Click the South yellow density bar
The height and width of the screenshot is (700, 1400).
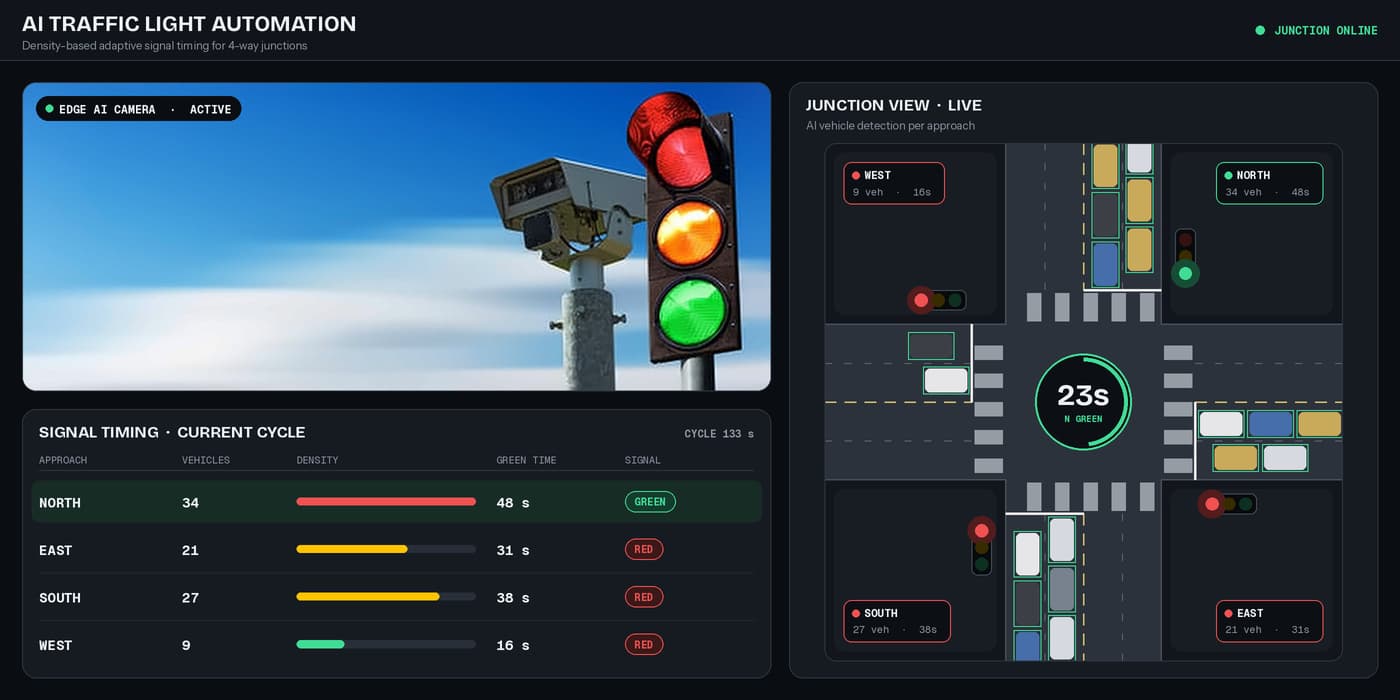point(368,598)
